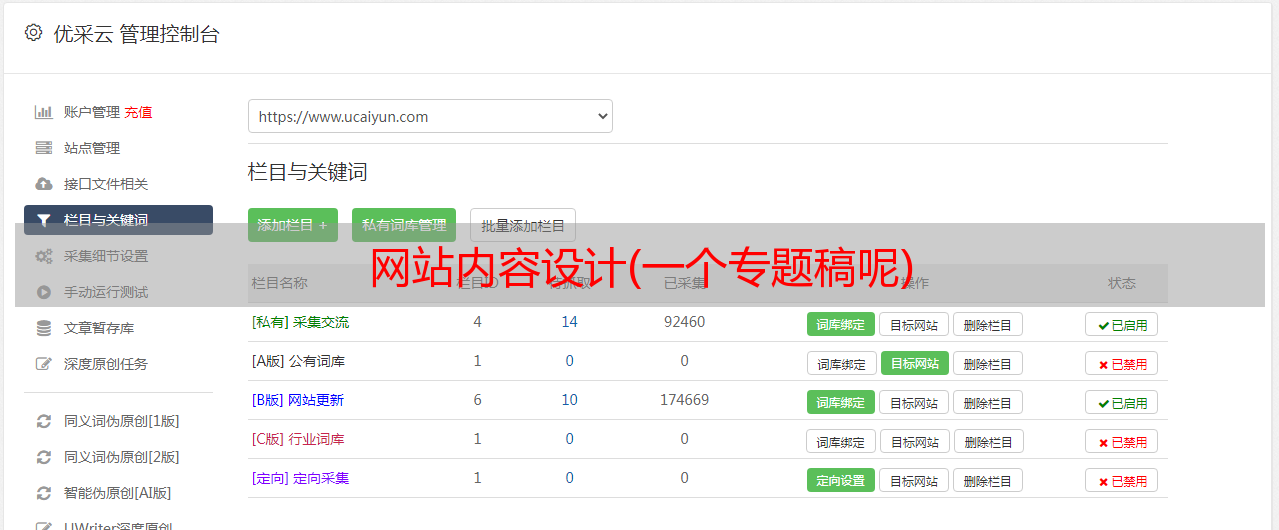This screenshot has height=530, width=1279.
Task: Click the bar chart icon for 账户管理
Action: [x=43, y=112]
